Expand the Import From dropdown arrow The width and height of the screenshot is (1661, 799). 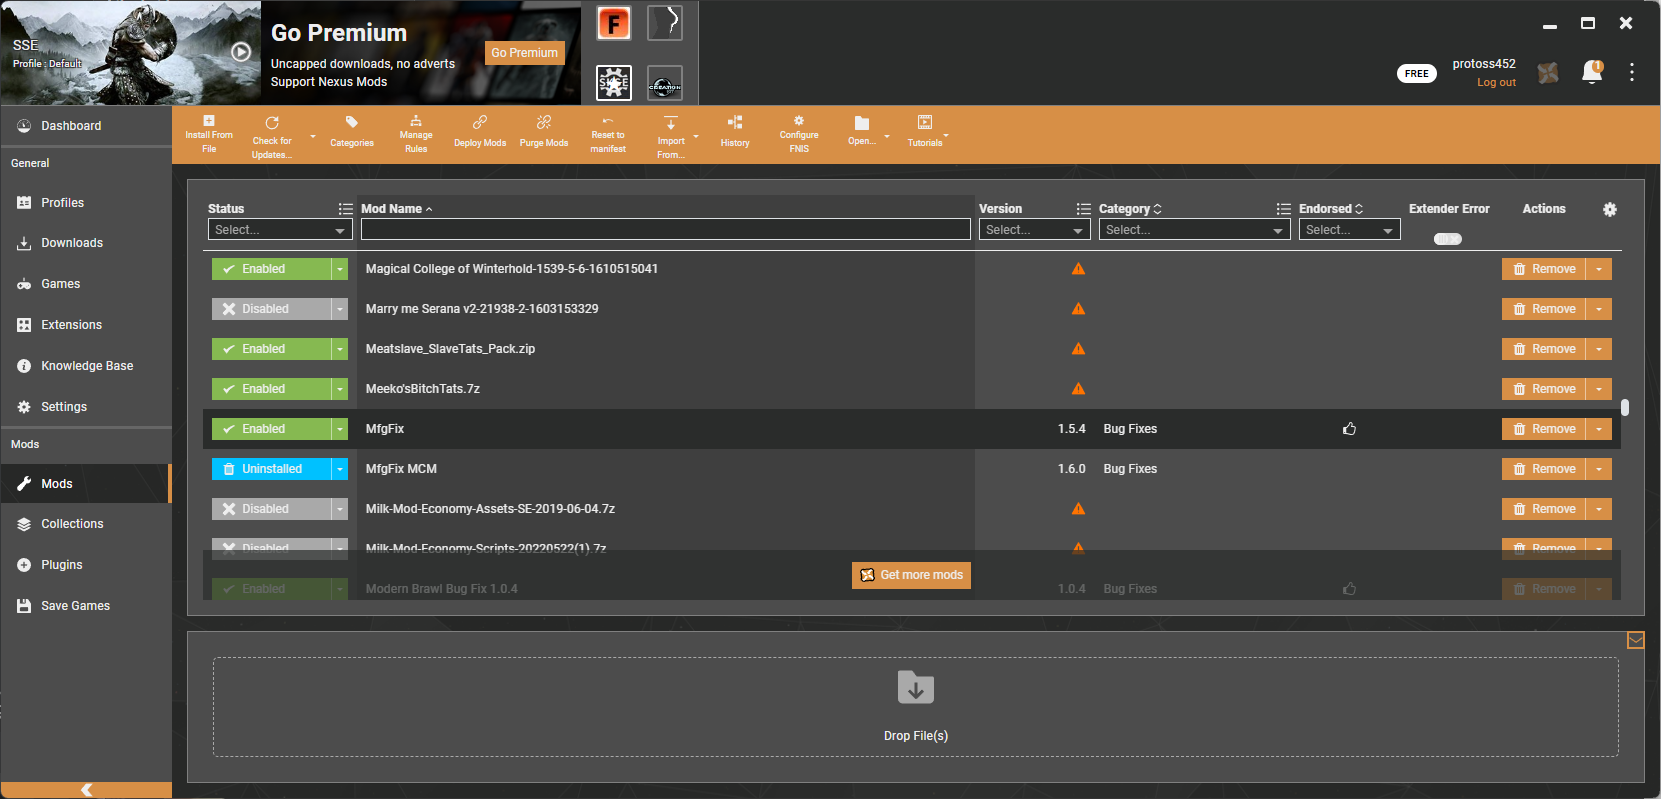[x=696, y=136]
